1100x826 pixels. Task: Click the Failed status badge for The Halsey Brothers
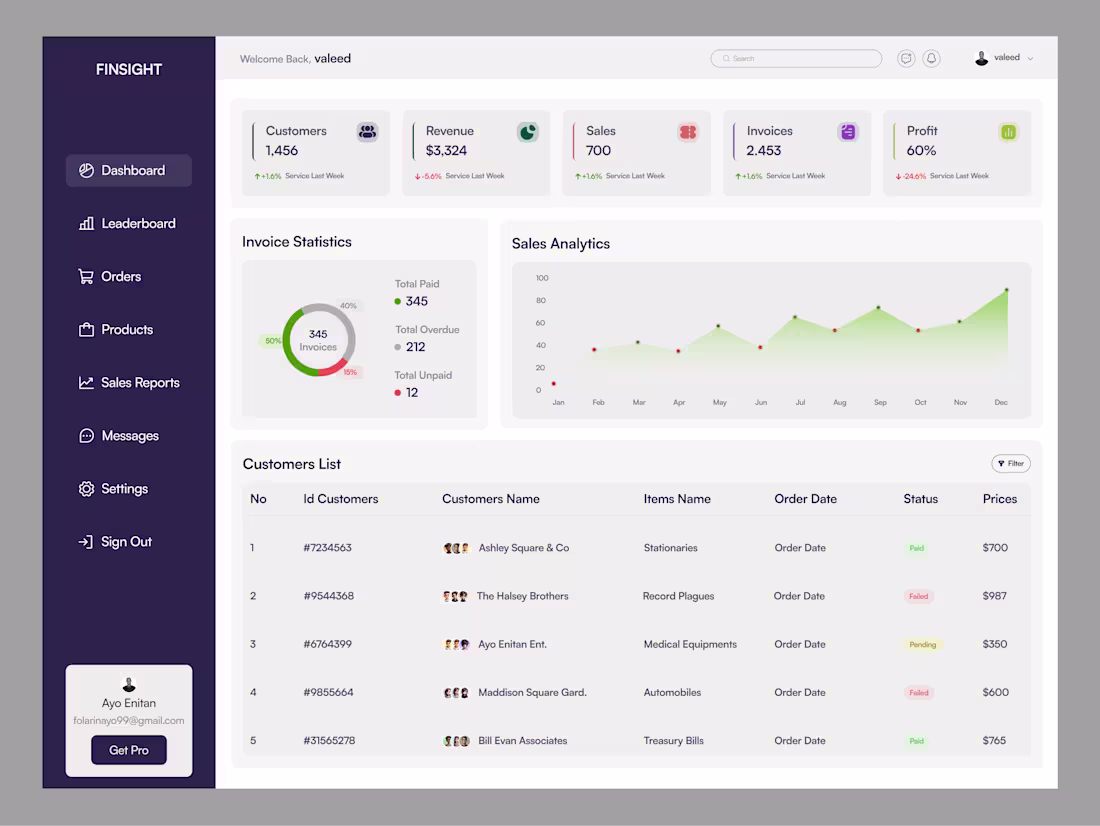click(918, 596)
